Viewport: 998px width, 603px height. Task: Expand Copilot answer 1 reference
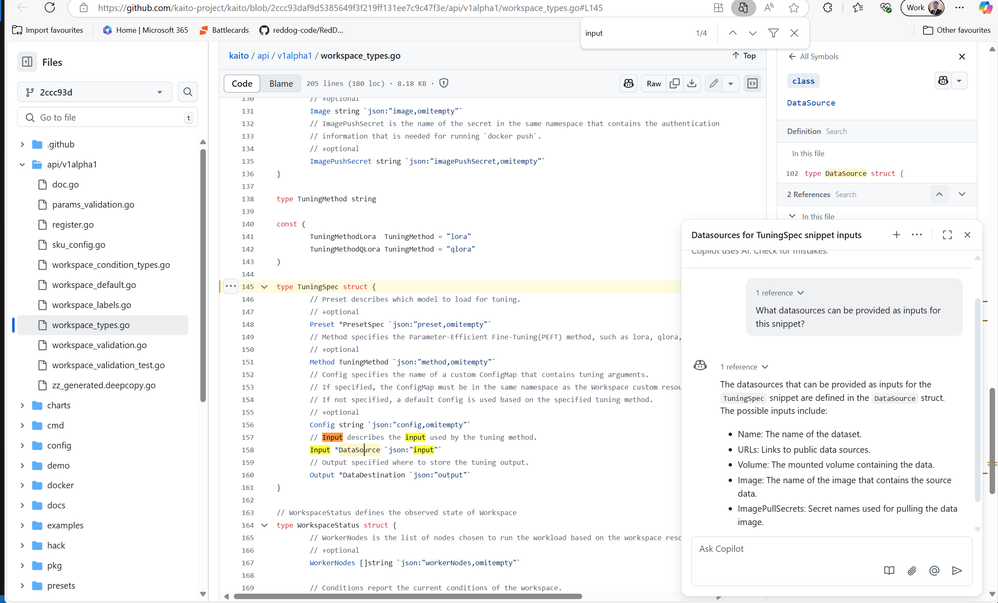pos(744,367)
